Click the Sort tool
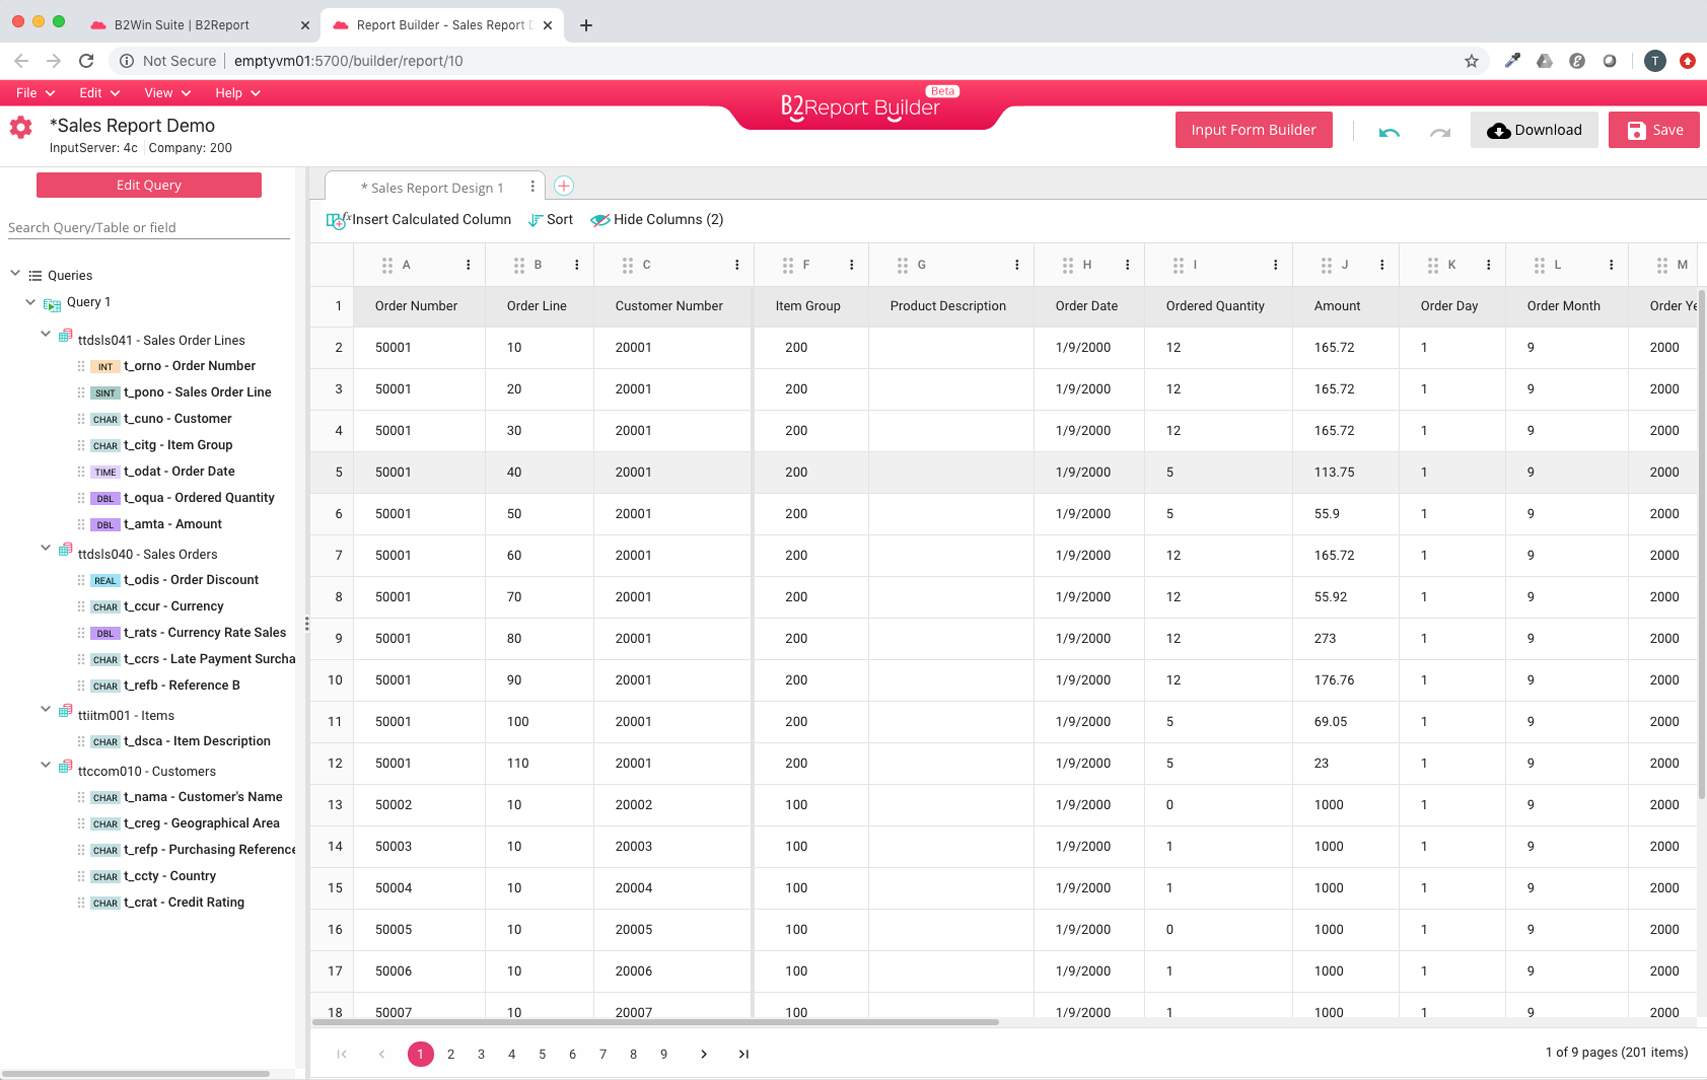1707x1080 pixels. click(550, 220)
